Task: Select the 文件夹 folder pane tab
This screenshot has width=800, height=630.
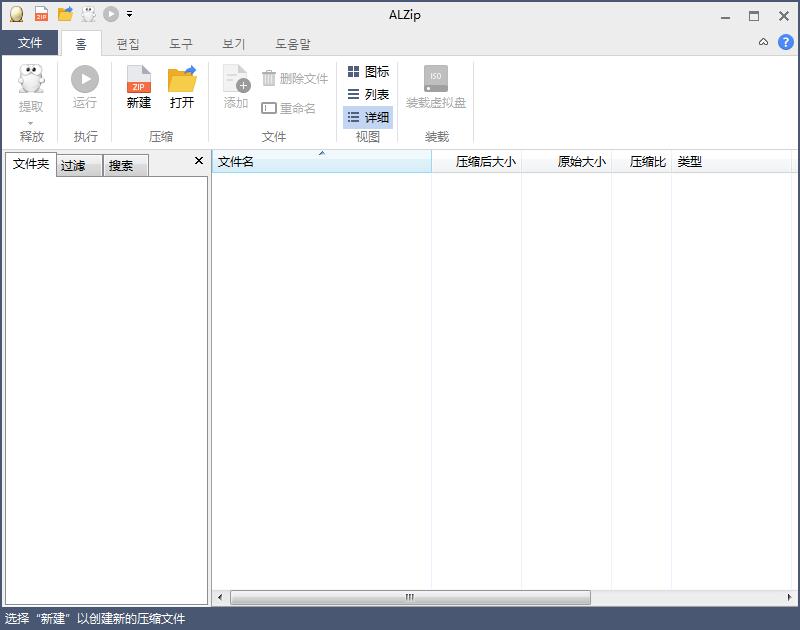Action: [31, 164]
